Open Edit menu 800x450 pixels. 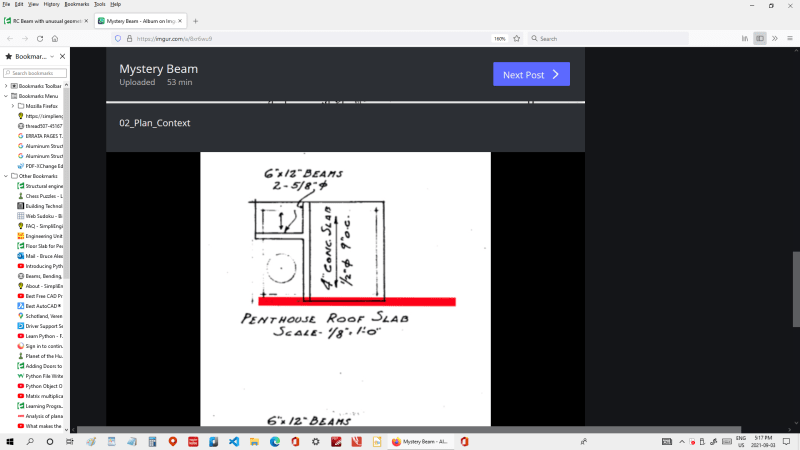coord(19,4)
